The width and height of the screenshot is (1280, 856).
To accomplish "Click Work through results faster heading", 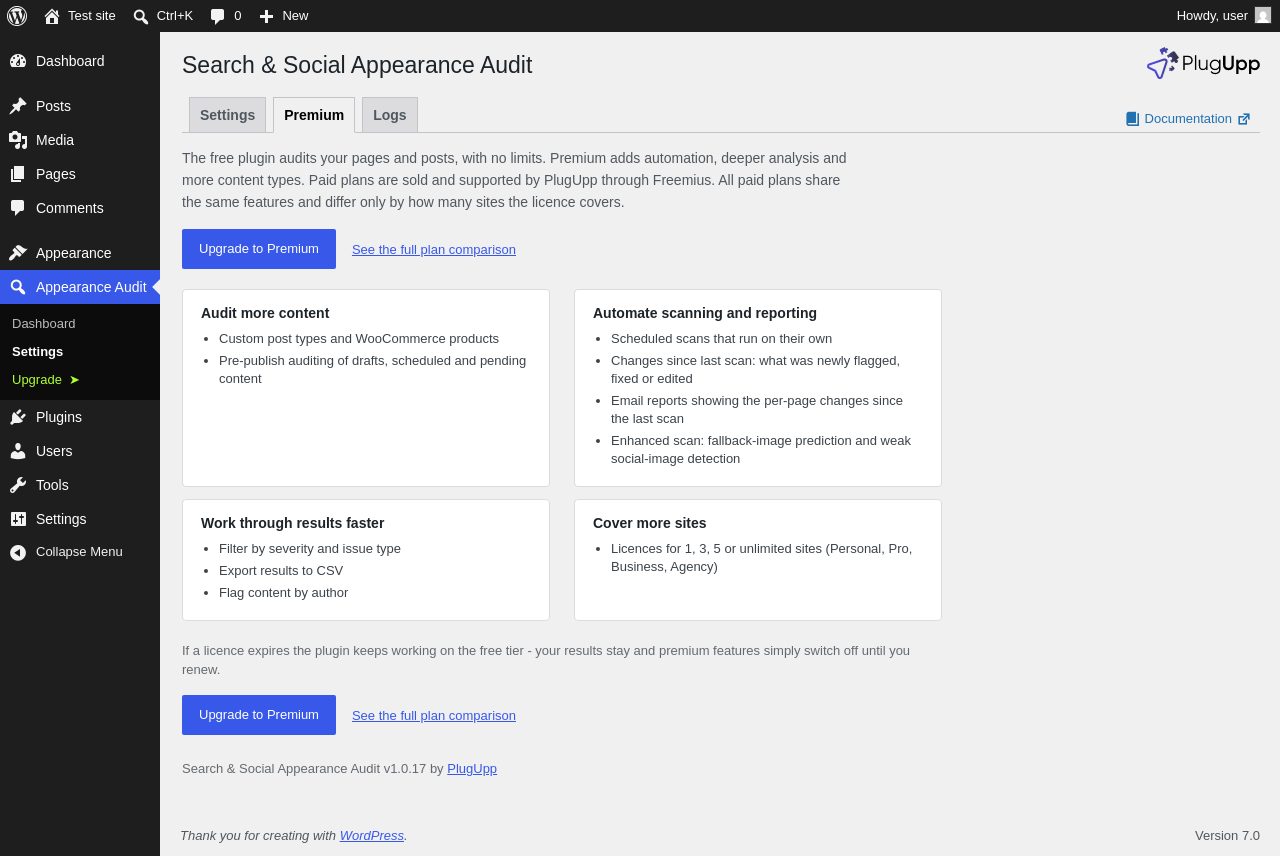I will pos(293,523).
